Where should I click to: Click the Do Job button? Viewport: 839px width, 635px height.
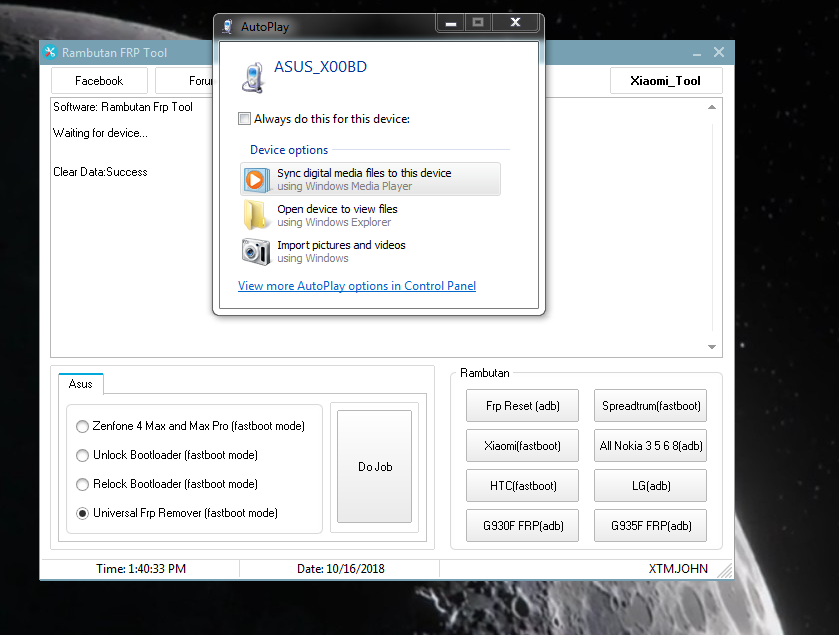(x=375, y=466)
